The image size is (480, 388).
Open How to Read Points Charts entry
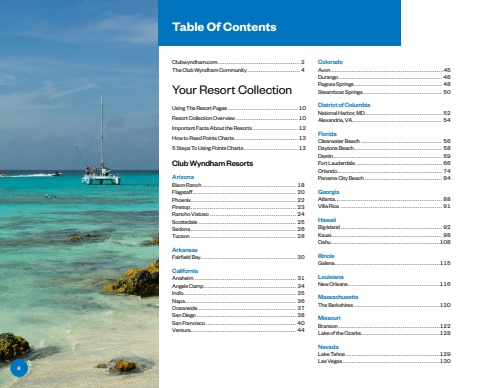coord(239,138)
